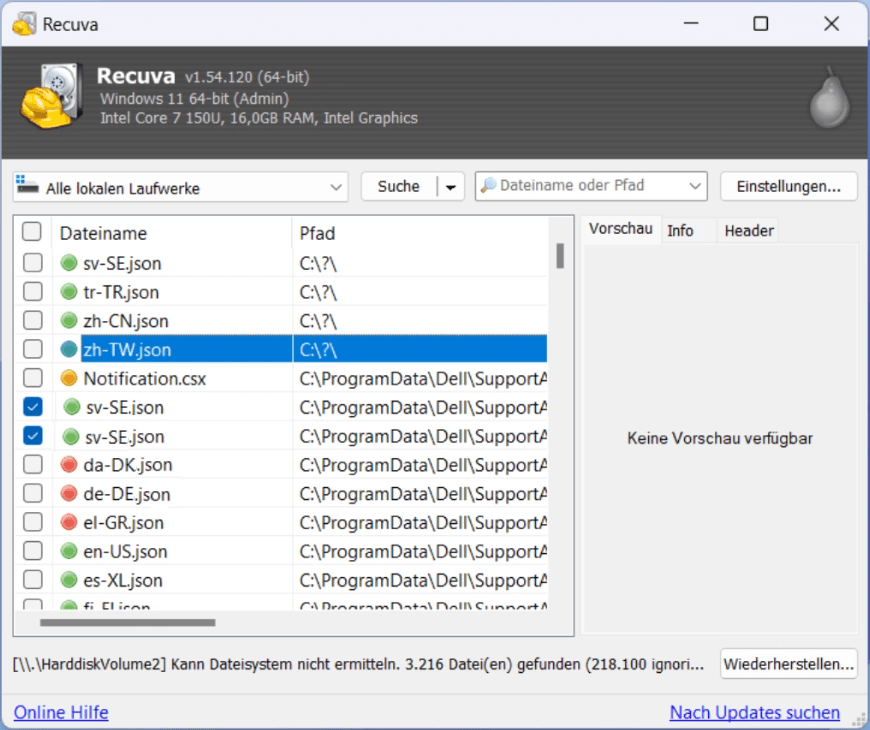Click the Keine Vorschau verfügbar text
Viewport: 870px width, 730px height.
[x=720, y=438]
